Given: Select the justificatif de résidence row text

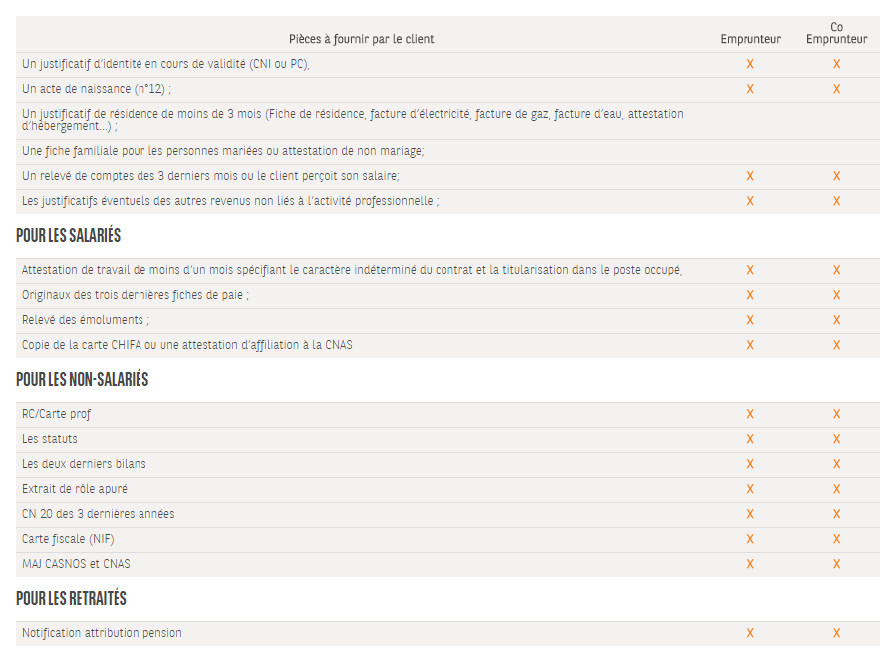Looking at the screenshot, I should pos(352,120).
